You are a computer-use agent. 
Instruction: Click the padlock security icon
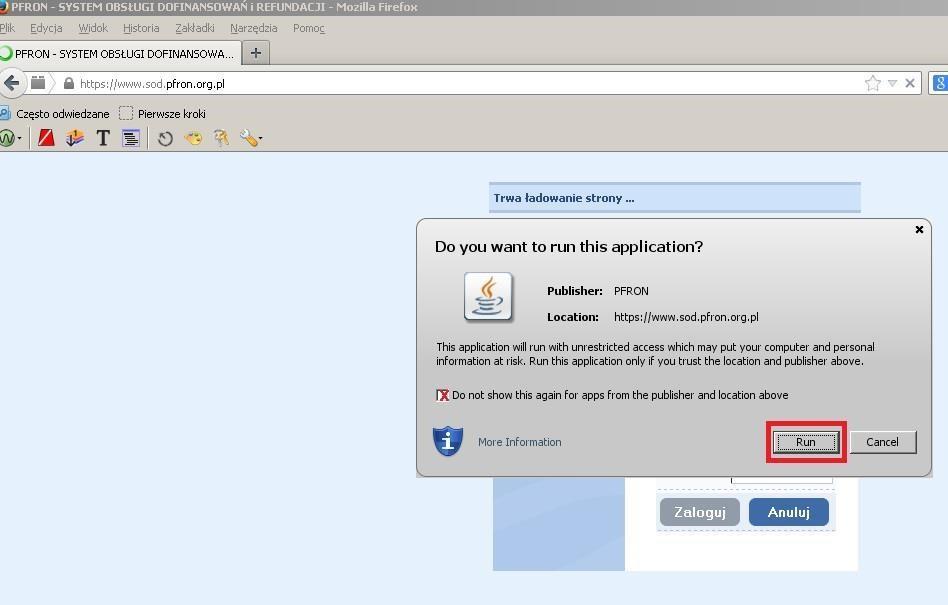[x=69, y=83]
